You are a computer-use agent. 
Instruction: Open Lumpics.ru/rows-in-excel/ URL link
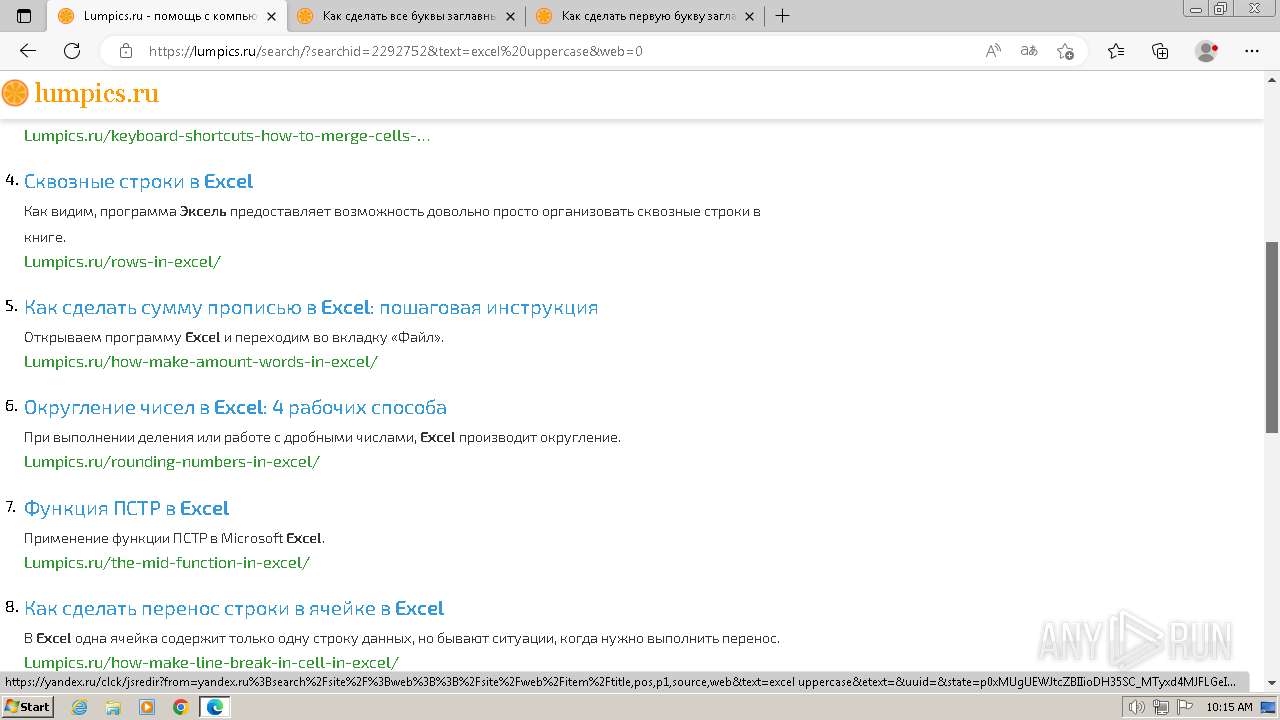[122, 262]
